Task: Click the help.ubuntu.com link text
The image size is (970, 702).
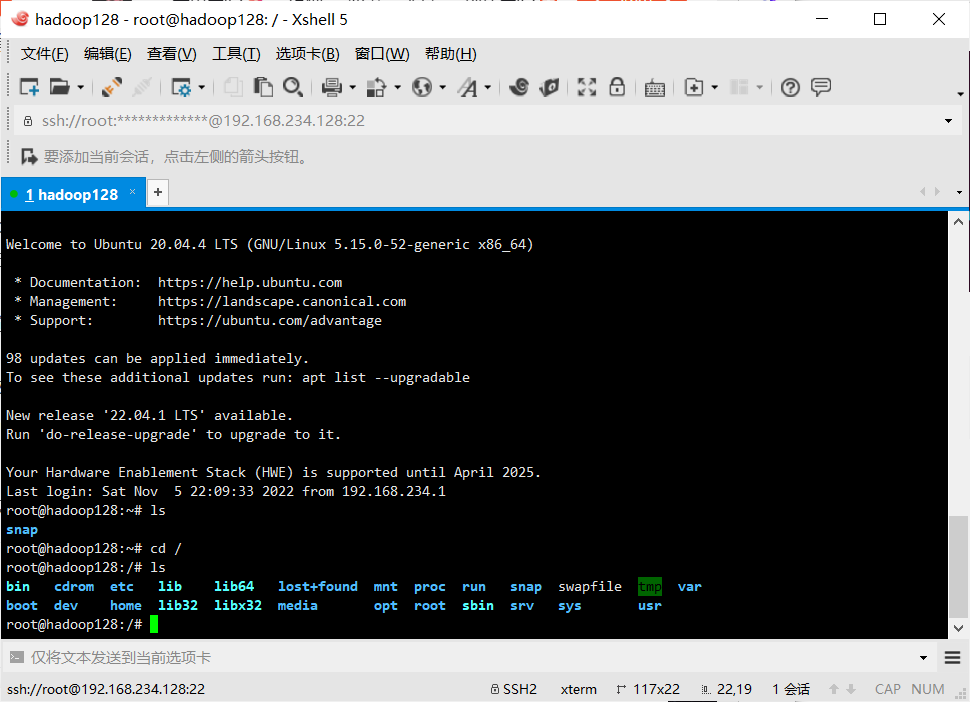Action: click(x=250, y=283)
